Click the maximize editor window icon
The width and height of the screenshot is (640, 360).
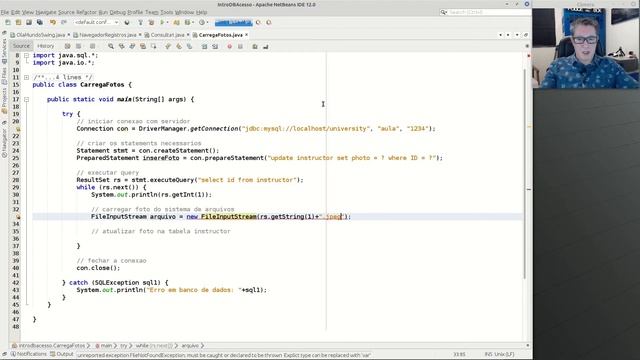[526, 35]
